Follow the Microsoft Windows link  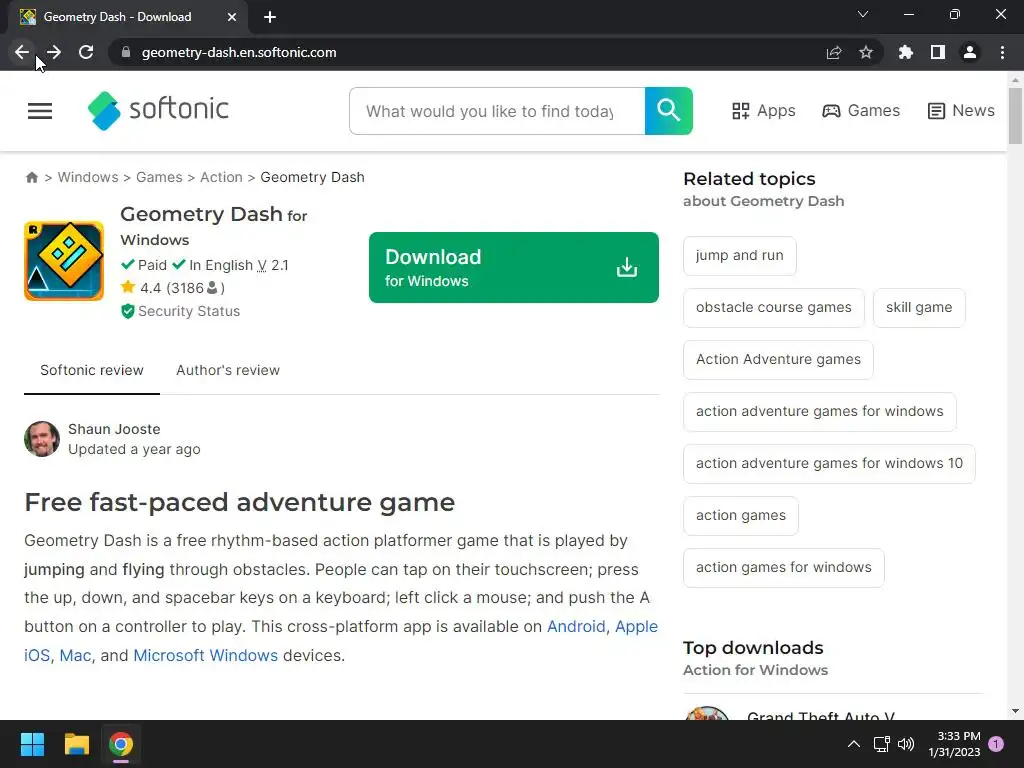[x=206, y=655]
